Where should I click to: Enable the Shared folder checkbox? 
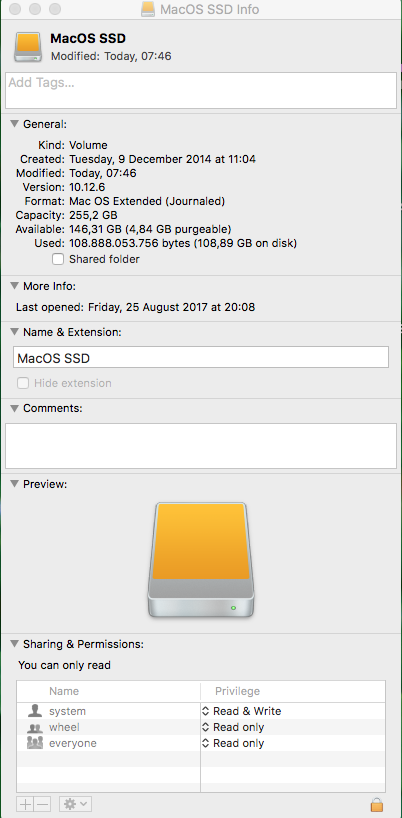58,259
